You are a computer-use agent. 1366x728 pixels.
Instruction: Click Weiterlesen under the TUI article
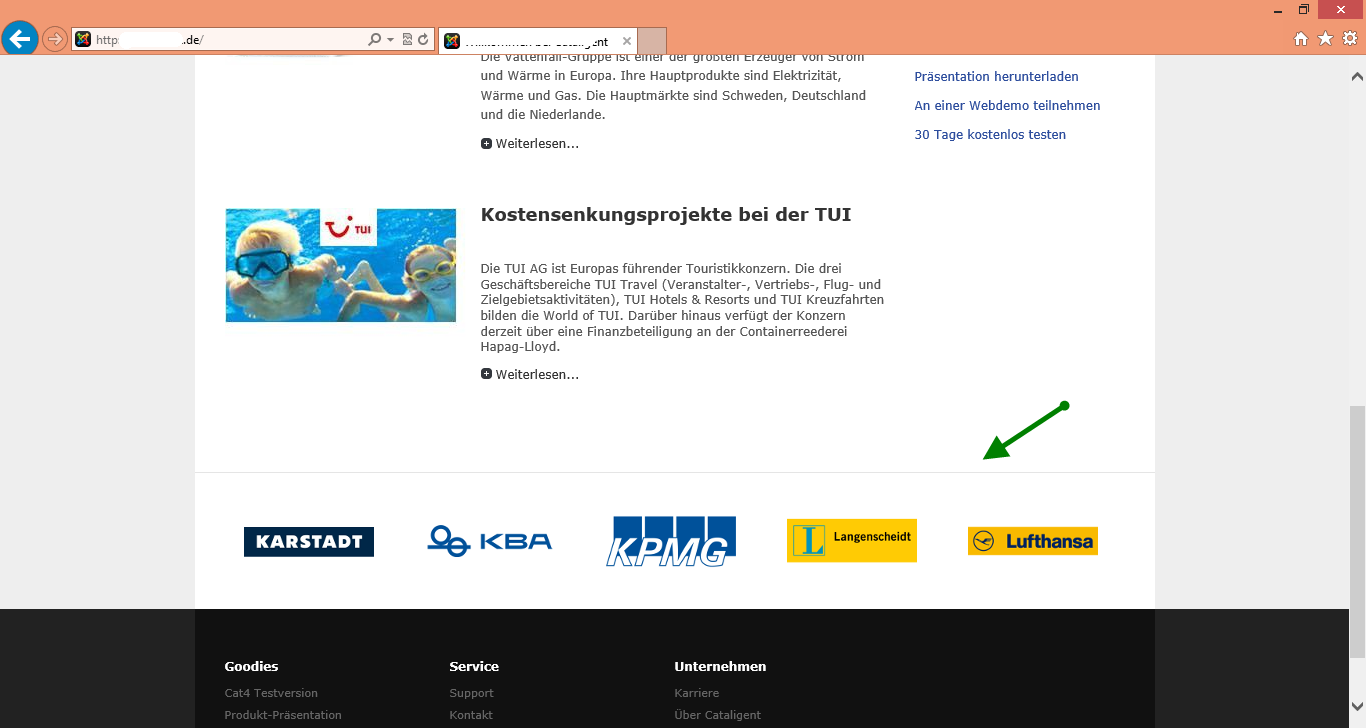tap(537, 375)
